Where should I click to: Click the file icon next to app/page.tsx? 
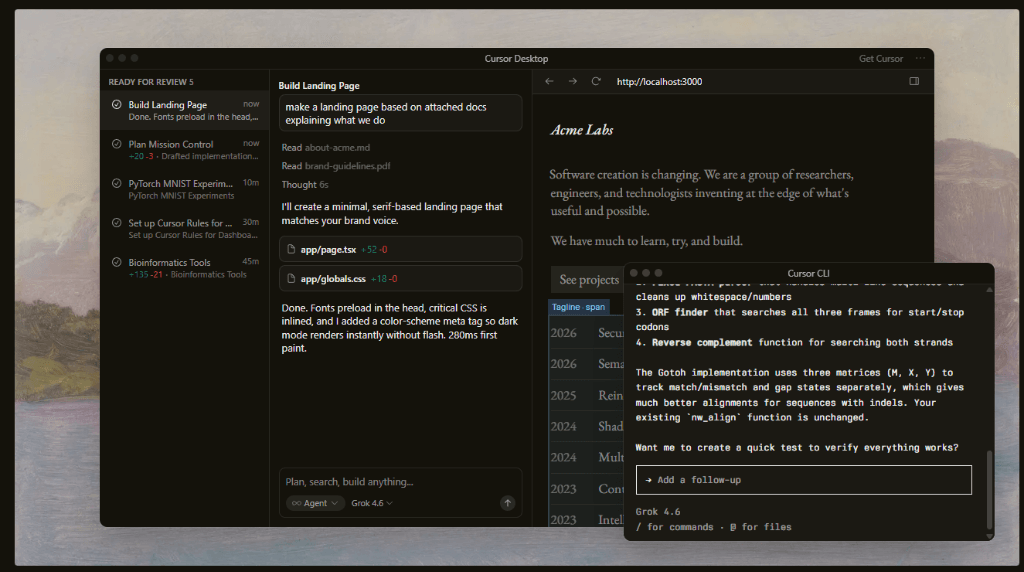[x=291, y=249]
